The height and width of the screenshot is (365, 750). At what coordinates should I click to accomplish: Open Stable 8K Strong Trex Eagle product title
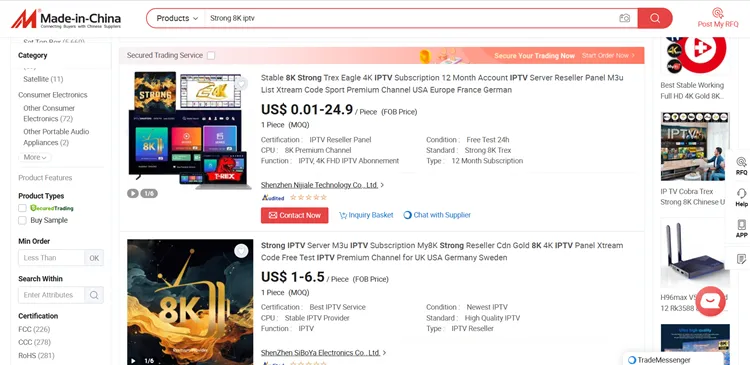tap(442, 84)
